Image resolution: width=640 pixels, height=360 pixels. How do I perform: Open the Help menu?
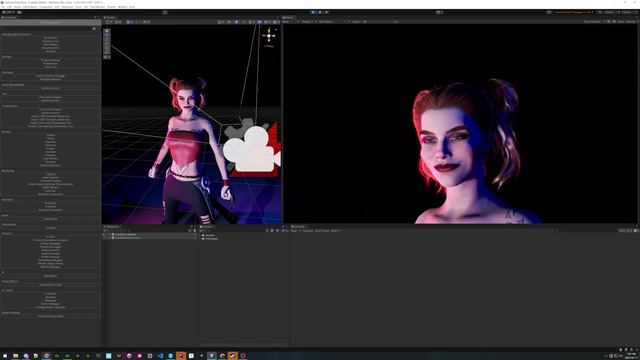[132, 7]
